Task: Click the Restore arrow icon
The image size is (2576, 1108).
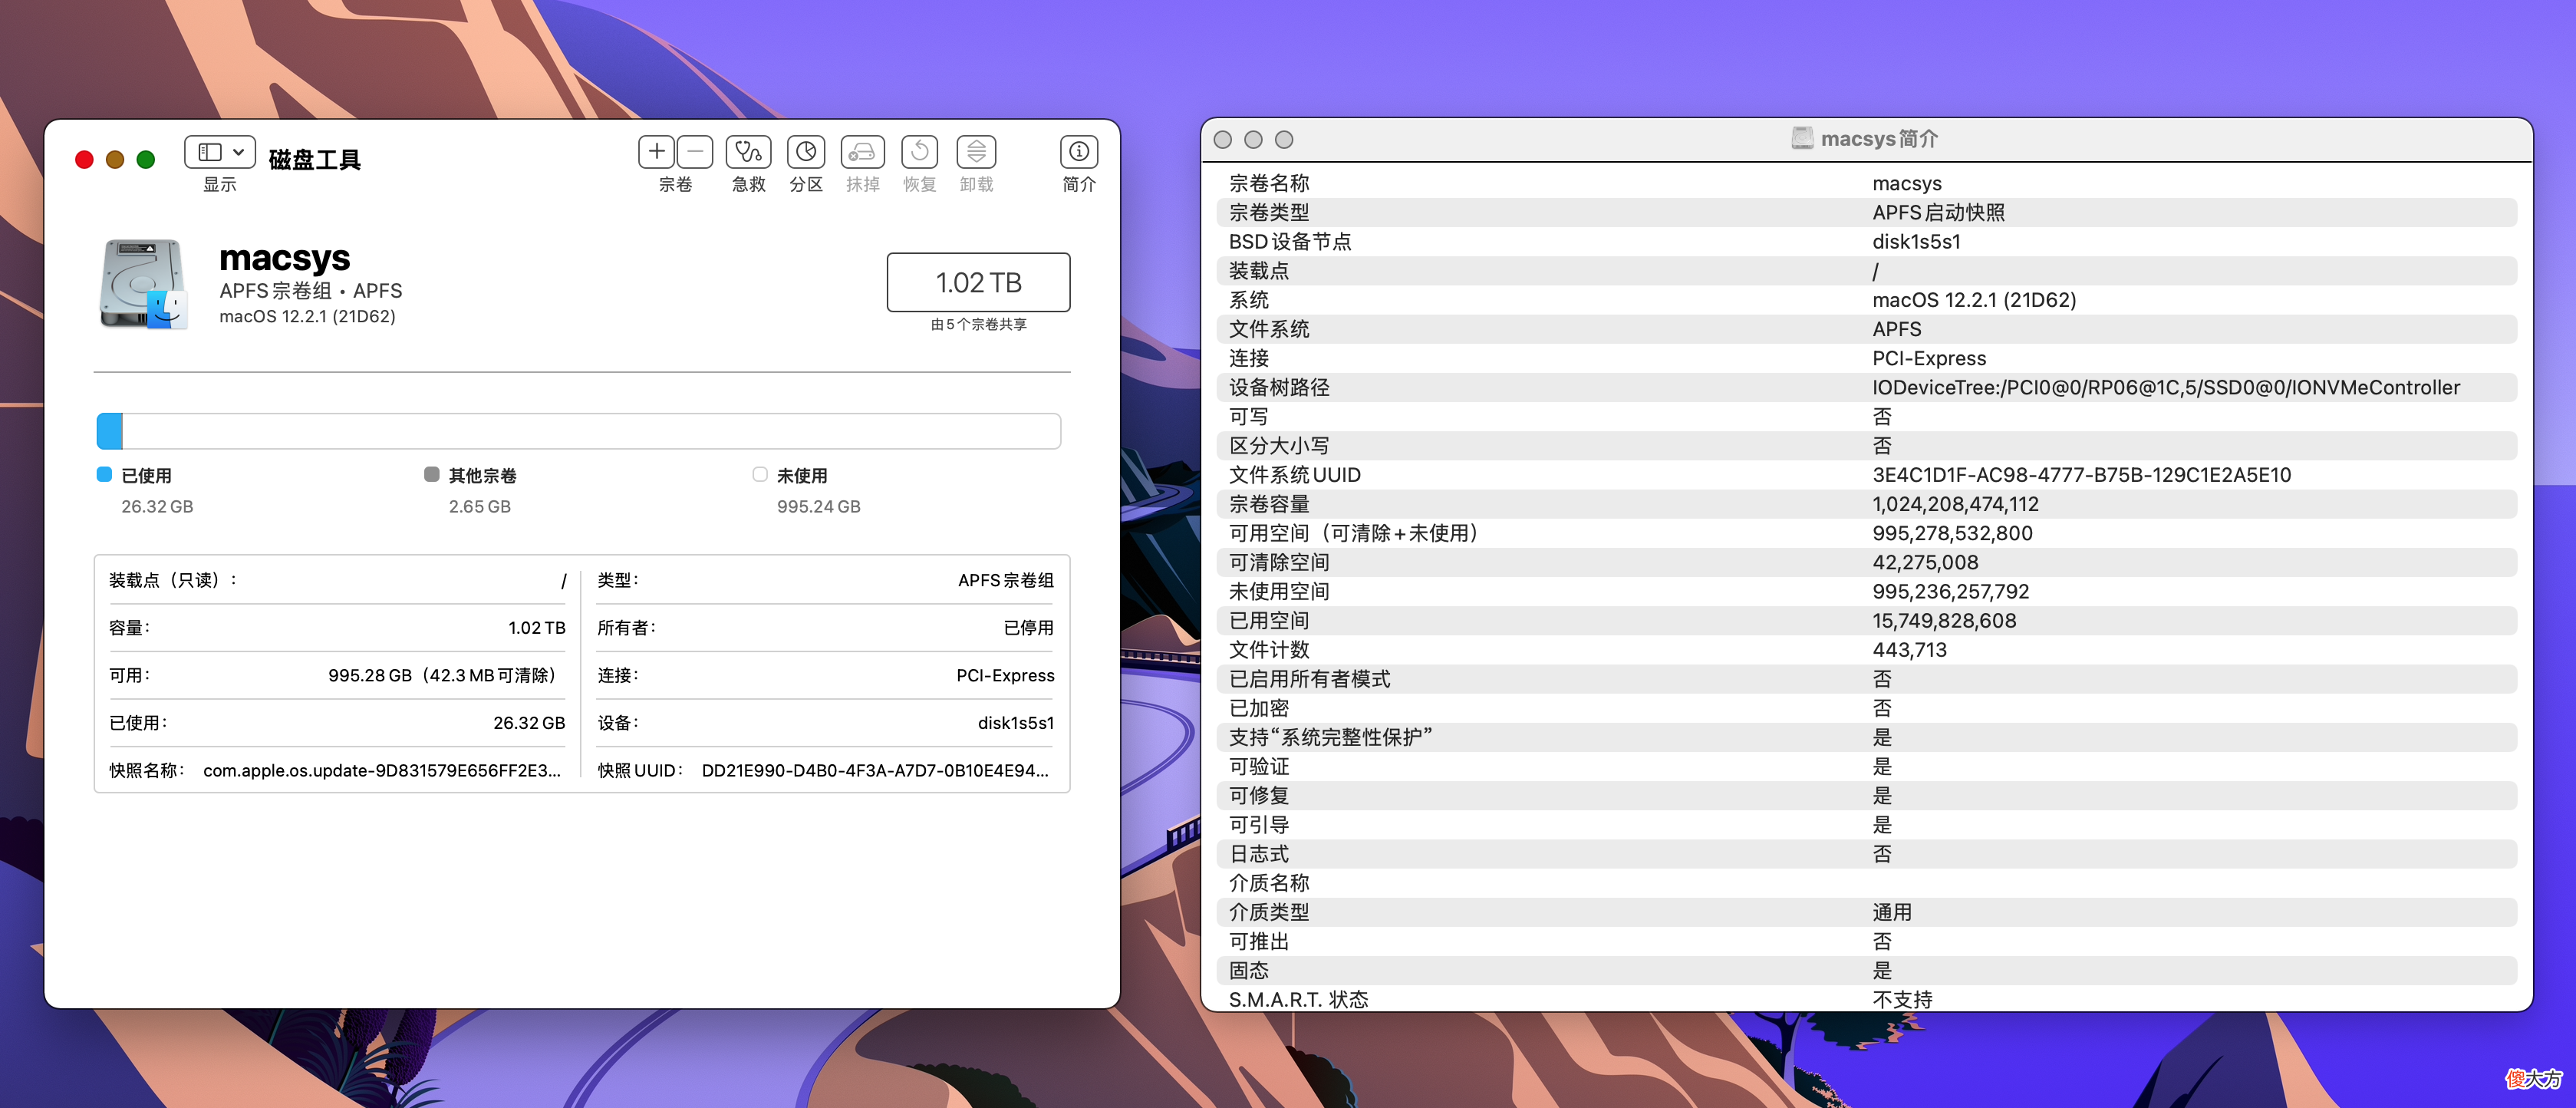Action: pos(919,152)
